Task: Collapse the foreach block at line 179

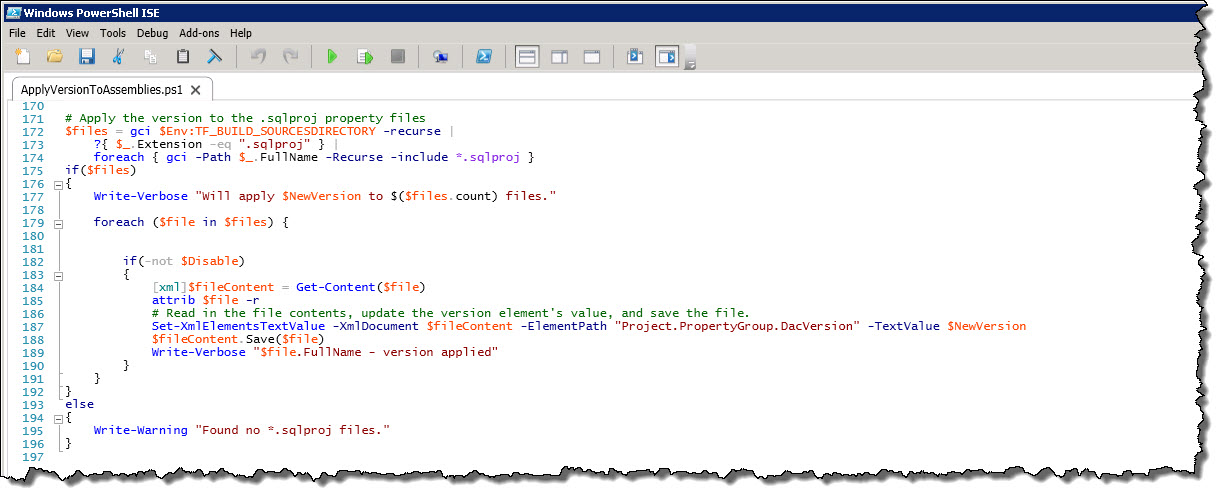Action: (57, 223)
